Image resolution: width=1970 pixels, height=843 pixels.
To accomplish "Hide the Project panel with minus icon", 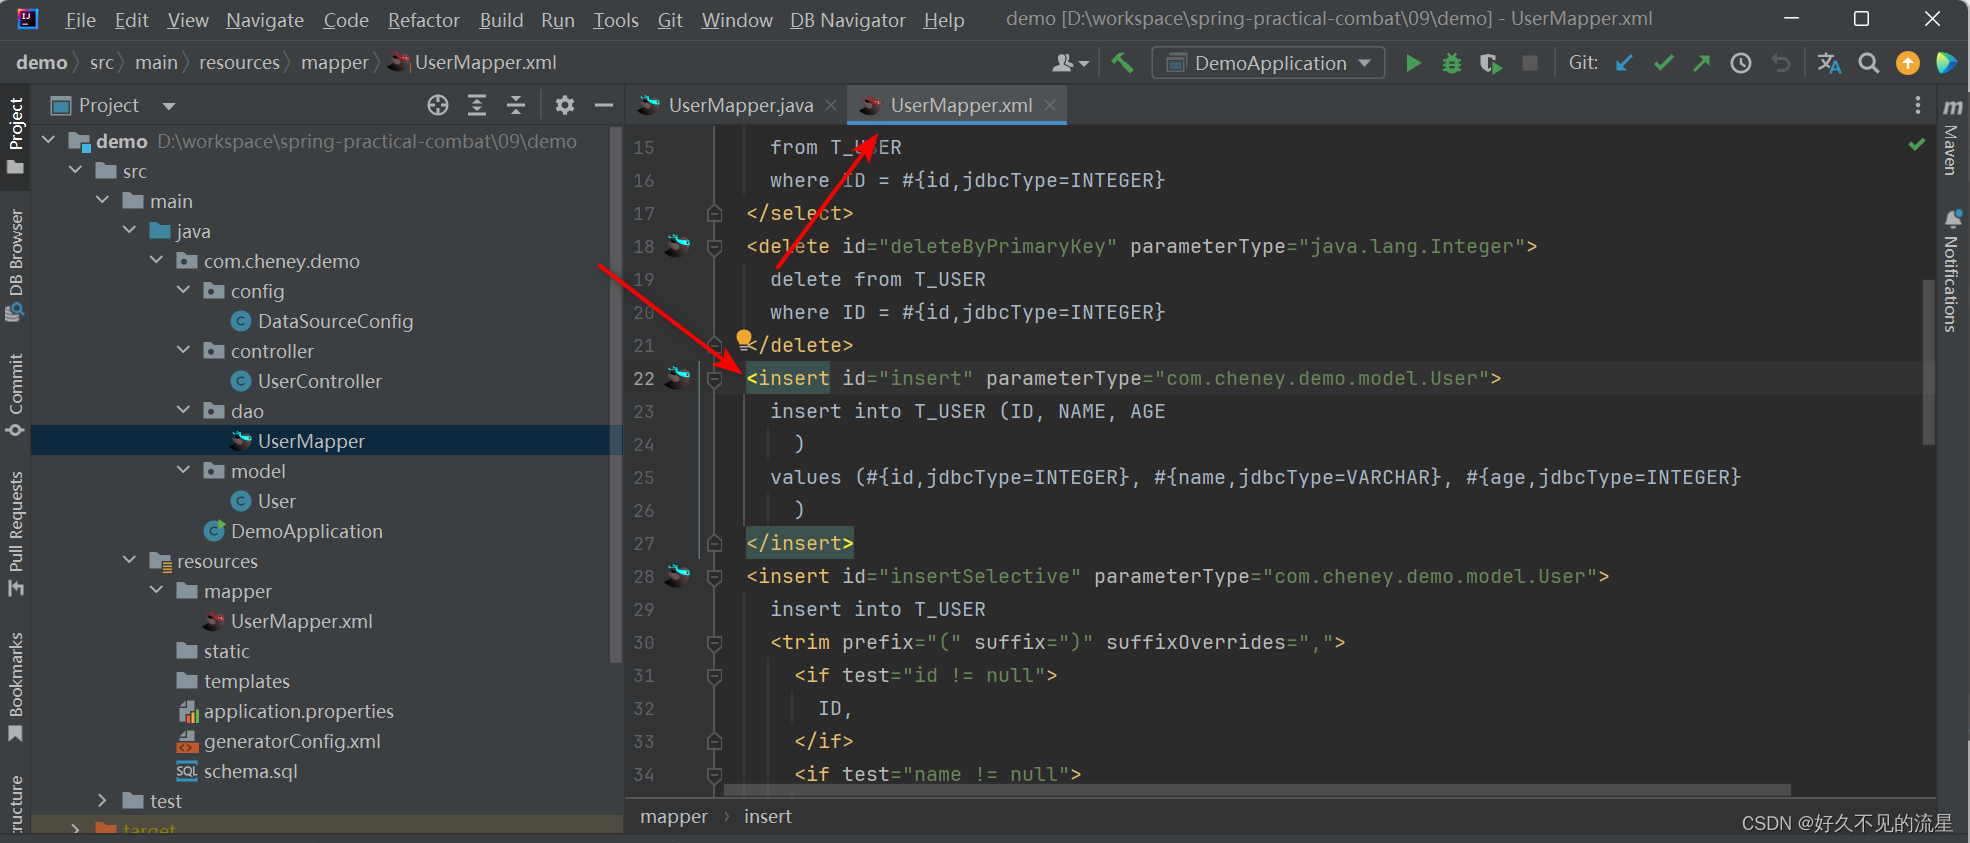I will pos(604,105).
